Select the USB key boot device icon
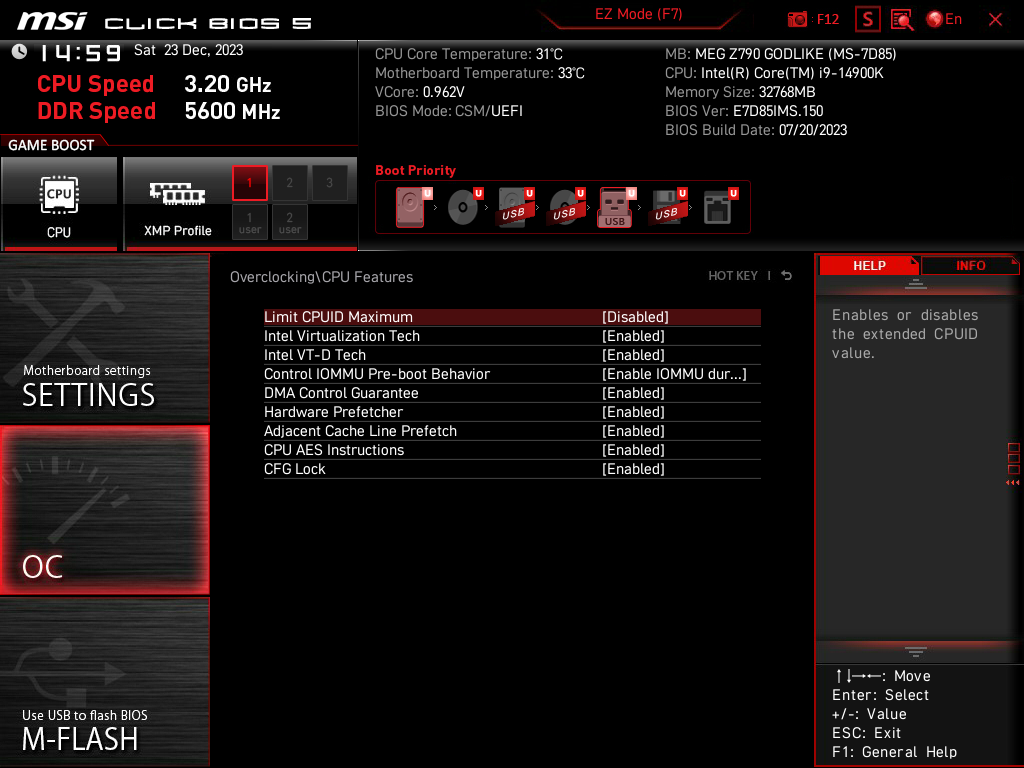Screen dimensions: 1024x768 616,207
